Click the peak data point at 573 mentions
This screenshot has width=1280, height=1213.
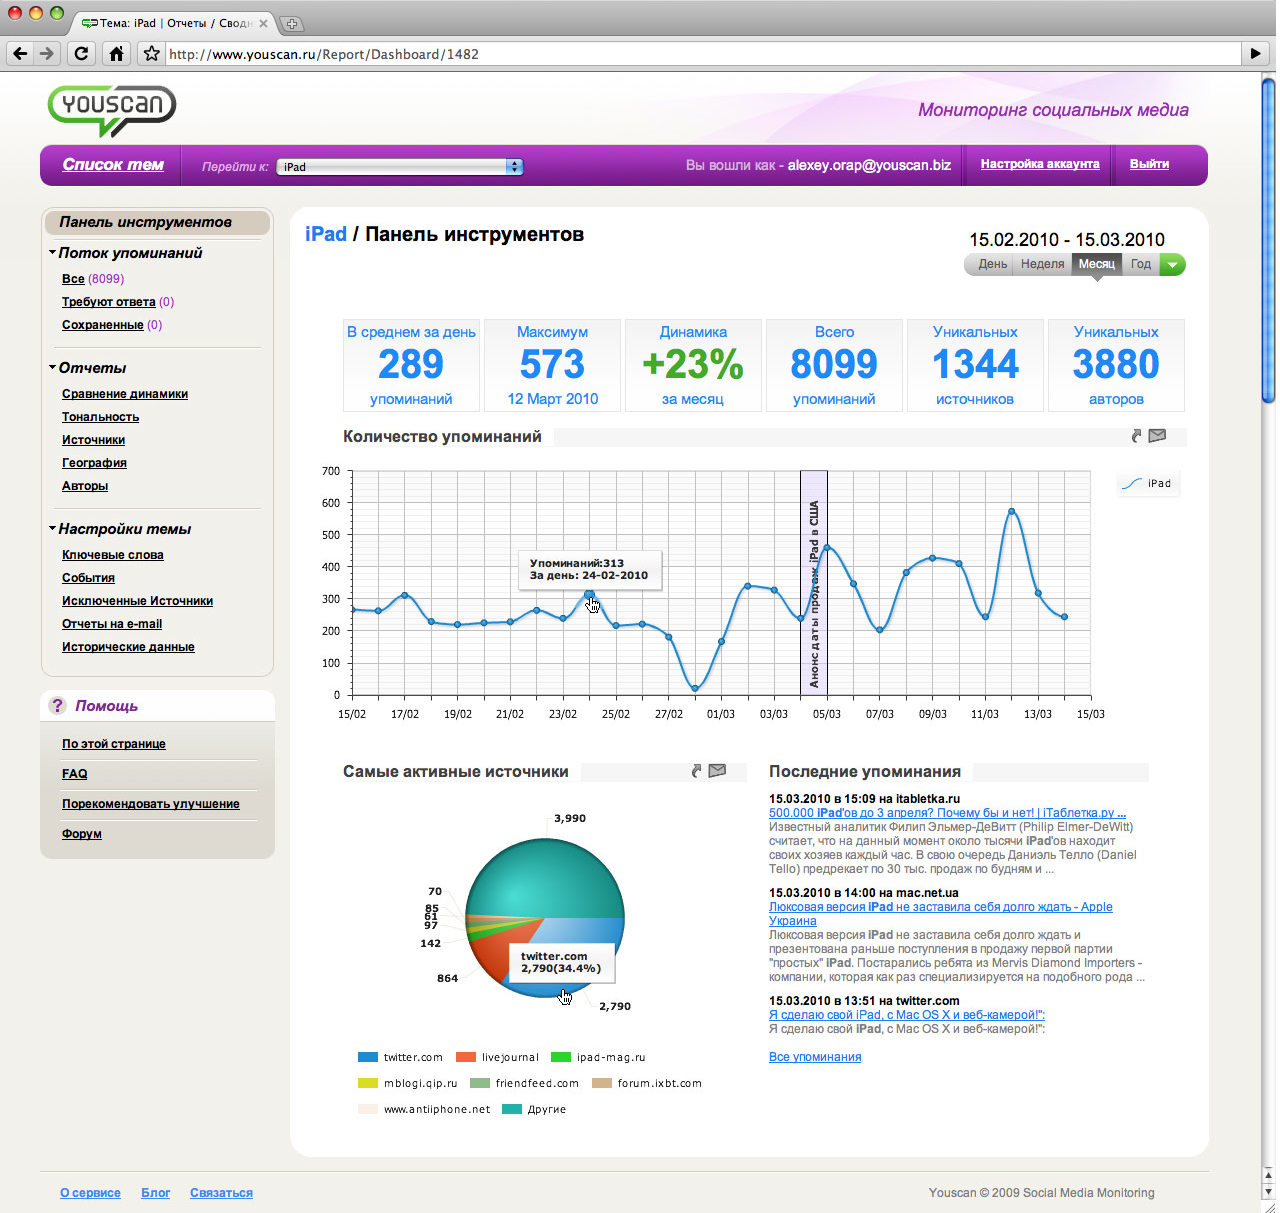point(1012,511)
